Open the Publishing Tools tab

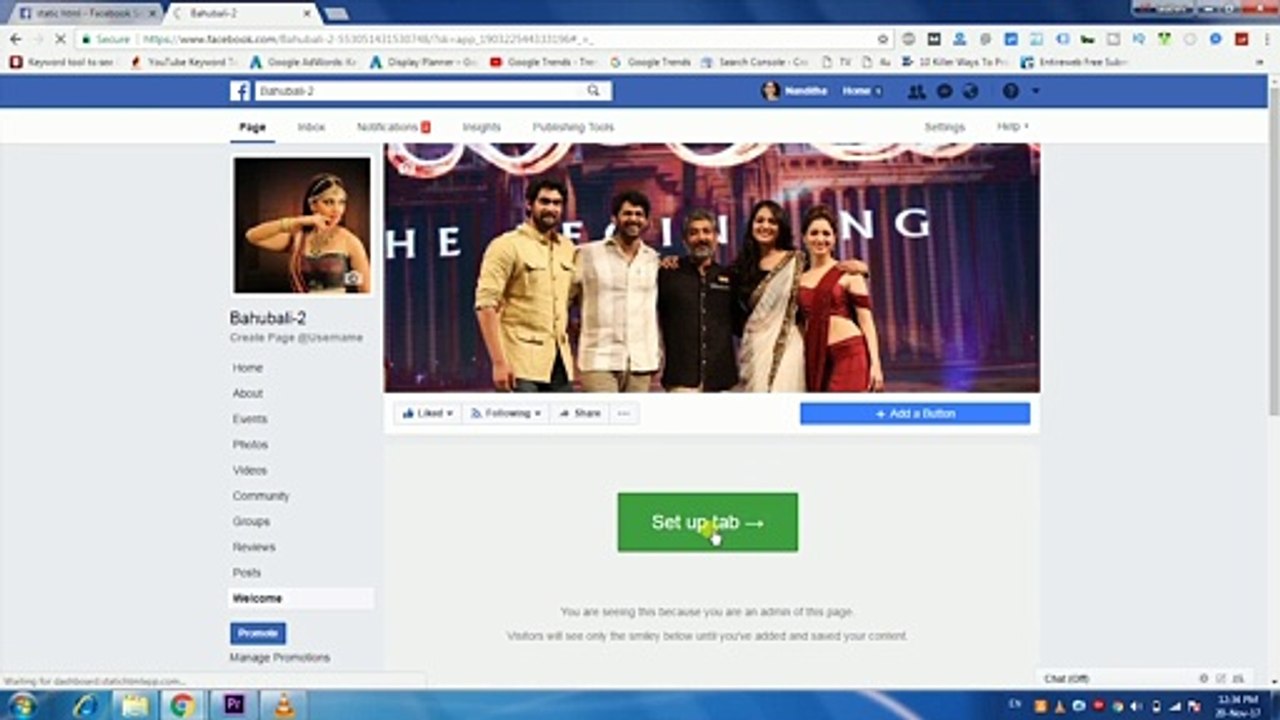[573, 127]
